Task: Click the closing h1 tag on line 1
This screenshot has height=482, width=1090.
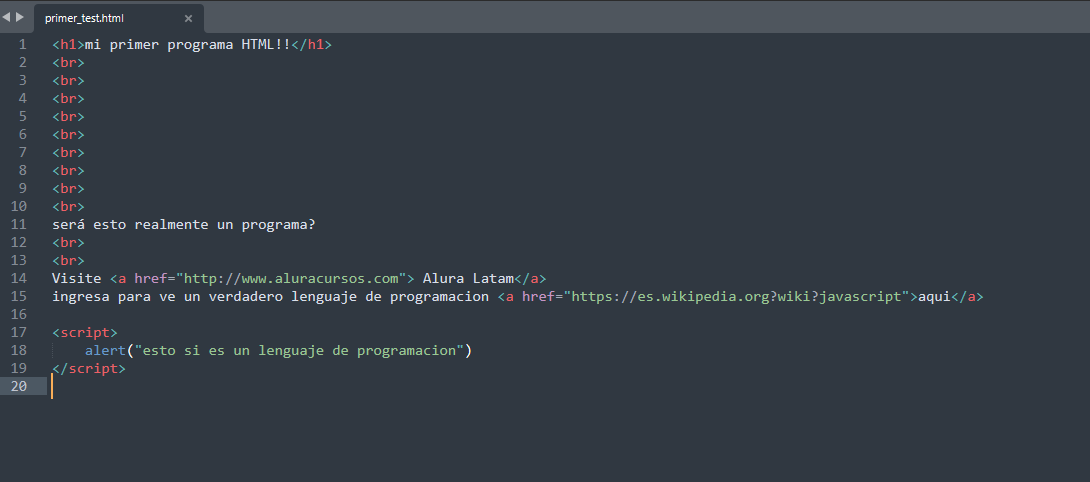Action: point(311,45)
